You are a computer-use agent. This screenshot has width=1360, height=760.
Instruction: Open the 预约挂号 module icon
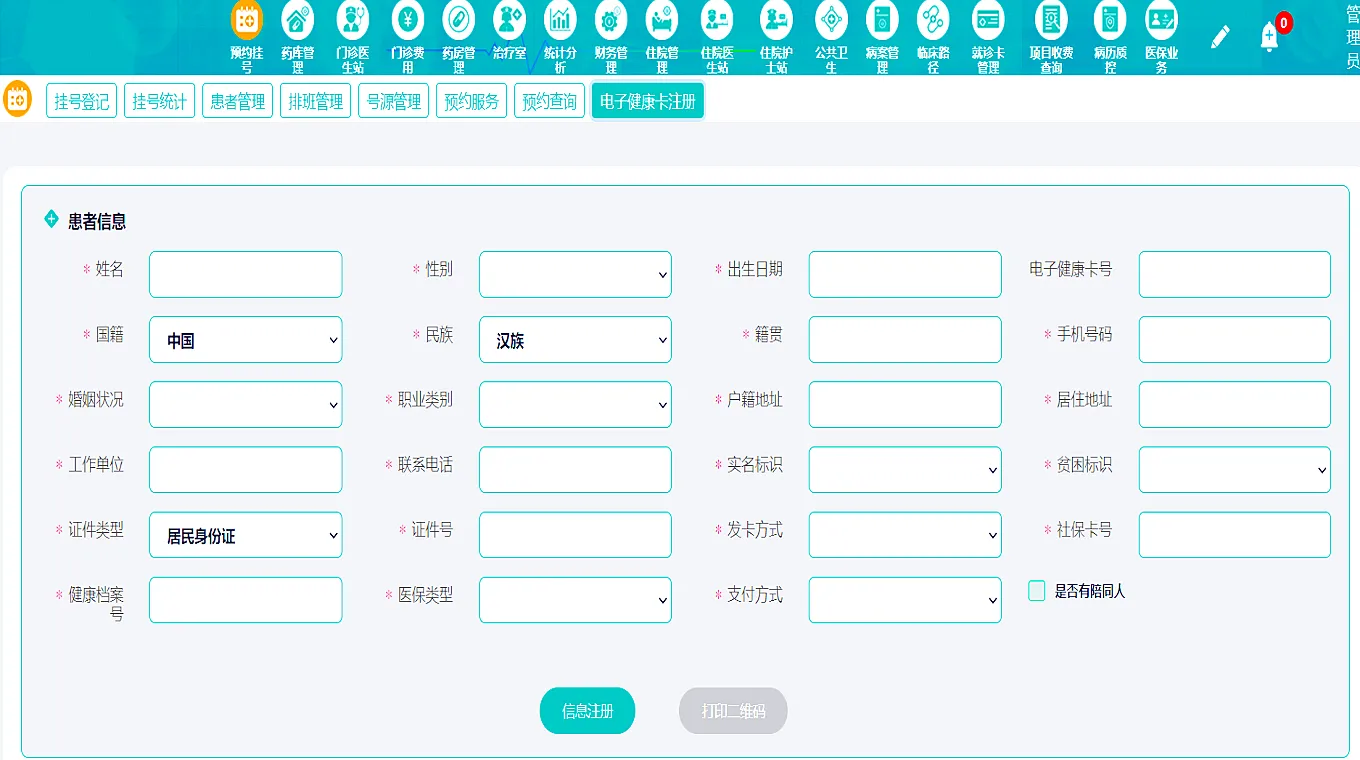[247, 20]
